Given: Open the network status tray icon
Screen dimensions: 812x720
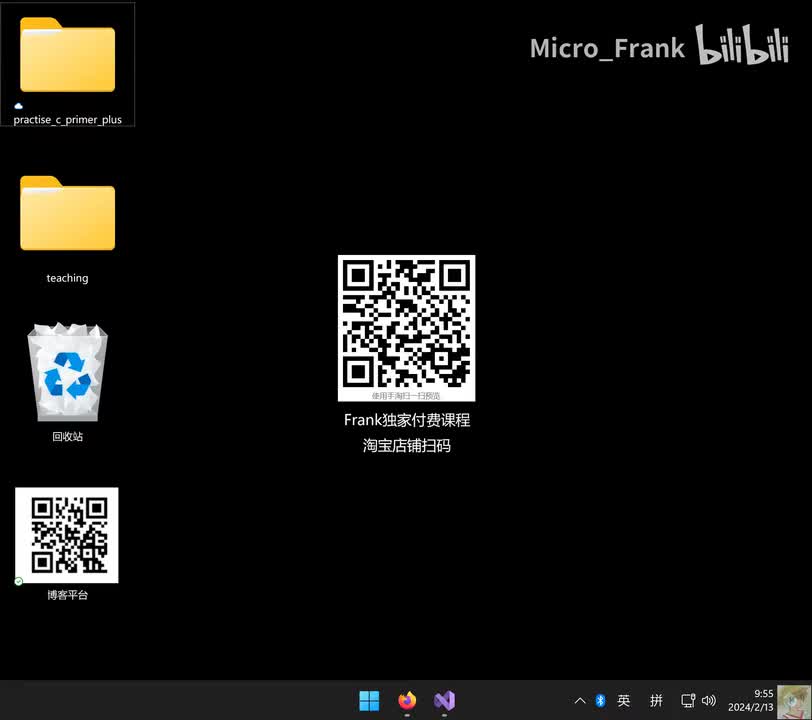Looking at the screenshot, I should tap(688, 701).
